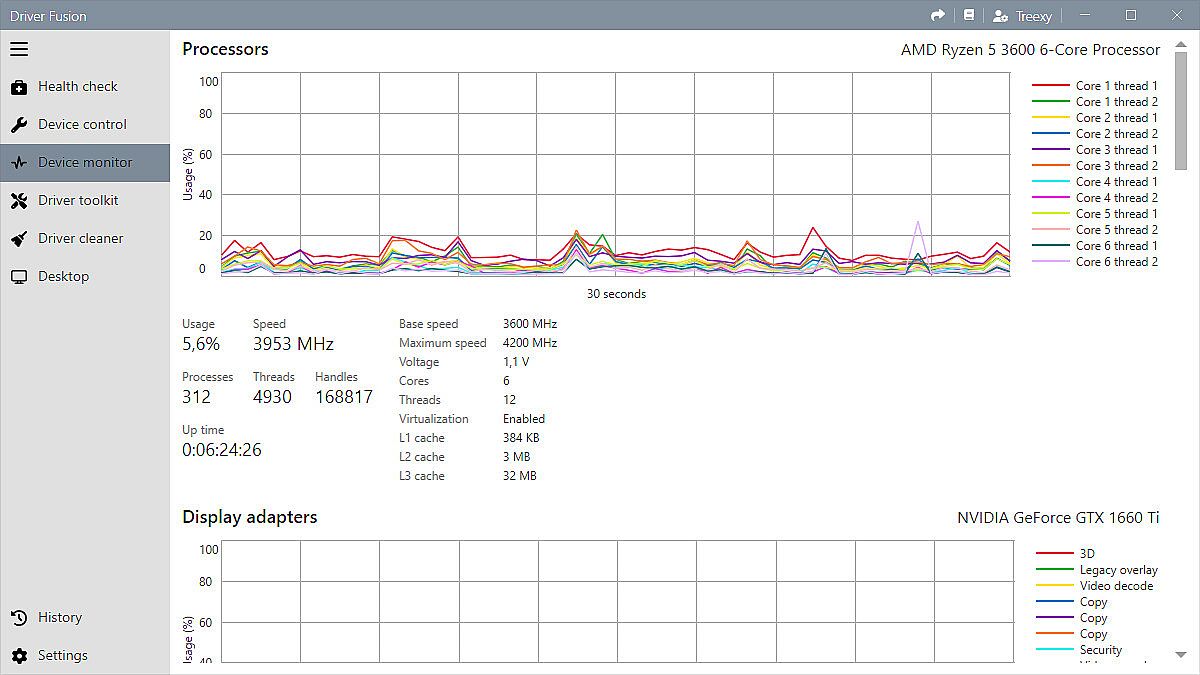The width and height of the screenshot is (1200, 675).
Task: Click the Settings gear icon
Action: click(x=19, y=656)
